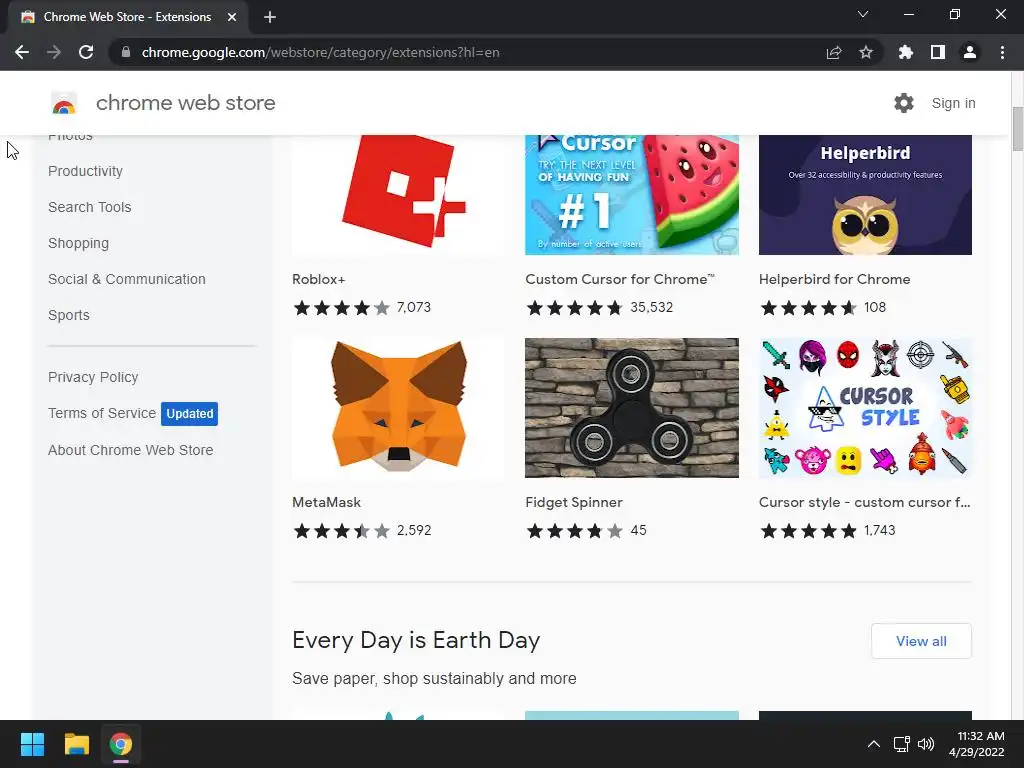Click the Chrome taskbar icon
This screenshot has height=768, width=1024.
pyautogui.click(x=121, y=744)
